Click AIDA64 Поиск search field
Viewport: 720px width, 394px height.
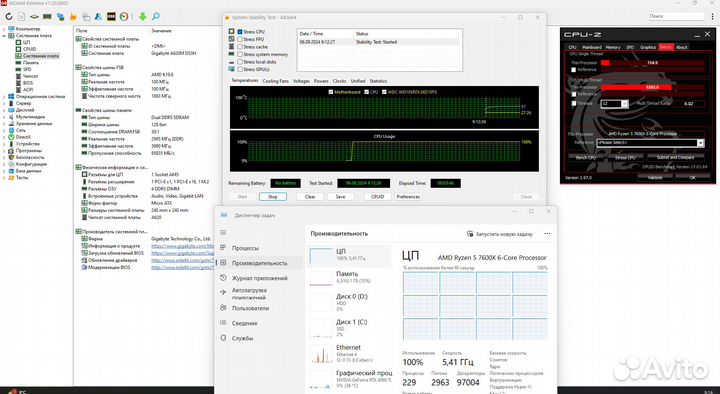[x=676, y=16]
